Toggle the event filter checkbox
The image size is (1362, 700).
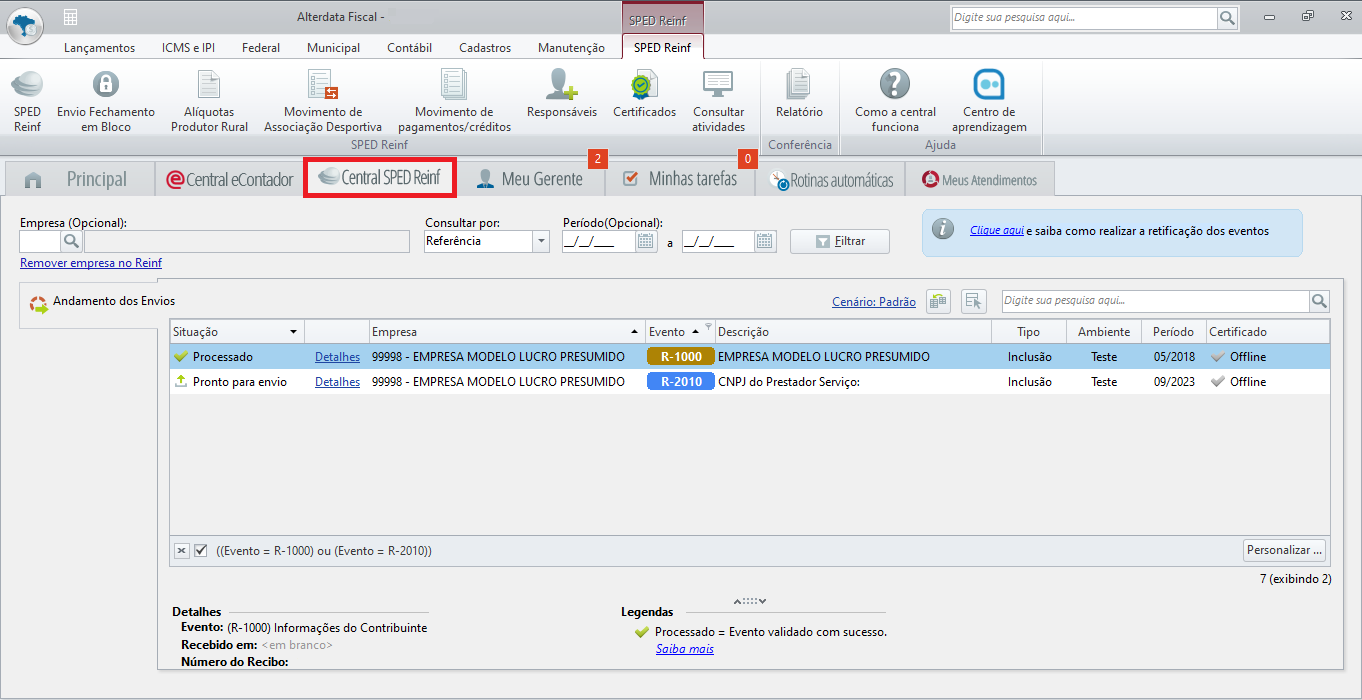tap(201, 550)
